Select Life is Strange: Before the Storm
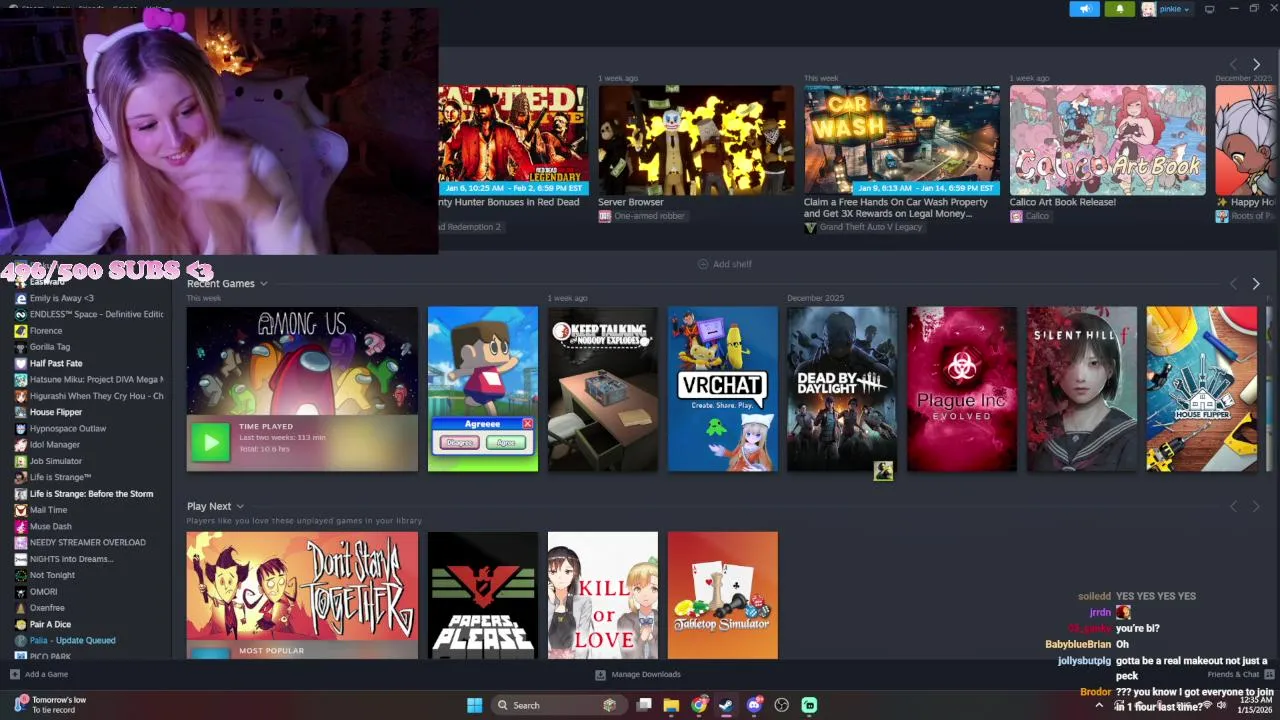This screenshot has height=720, width=1280. tap(91, 494)
